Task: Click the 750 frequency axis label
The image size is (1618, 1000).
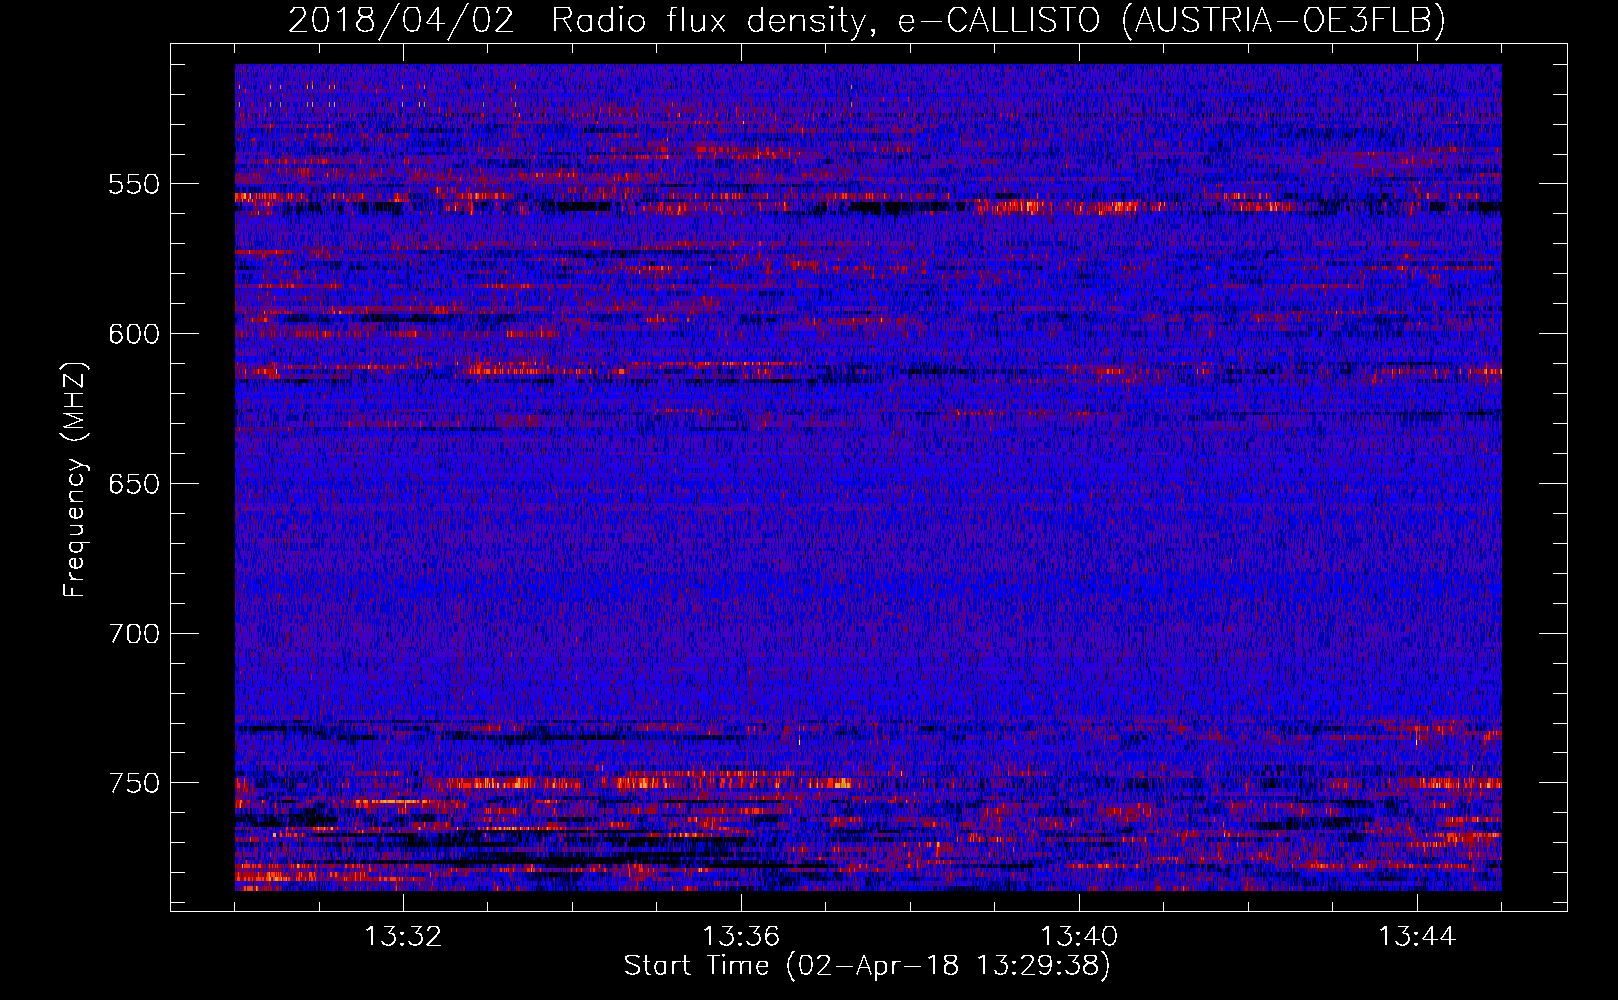Action: [x=134, y=783]
